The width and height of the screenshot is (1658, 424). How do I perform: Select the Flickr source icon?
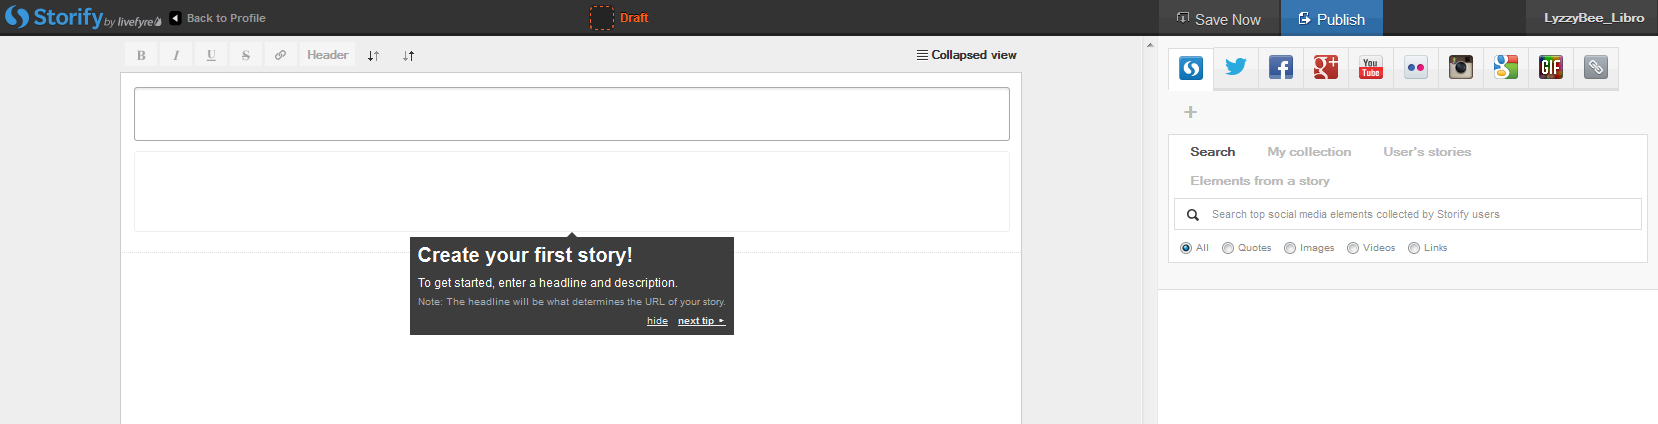tap(1416, 68)
